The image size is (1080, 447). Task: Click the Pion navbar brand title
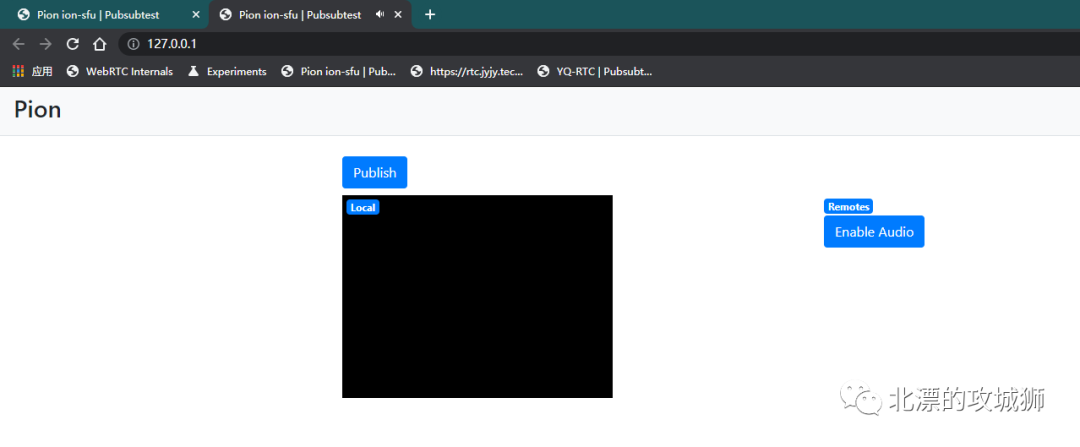37,110
